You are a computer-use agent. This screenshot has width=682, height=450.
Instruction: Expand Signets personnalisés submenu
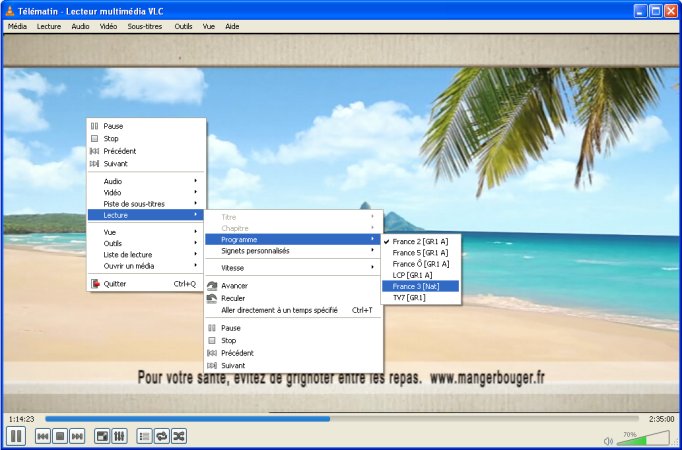294,251
